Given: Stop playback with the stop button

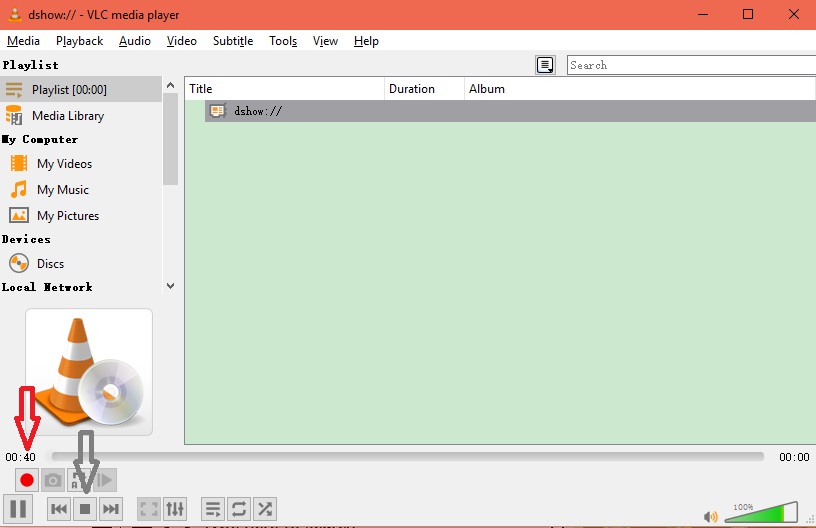Looking at the screenshot, I should [x=85, y=509].
